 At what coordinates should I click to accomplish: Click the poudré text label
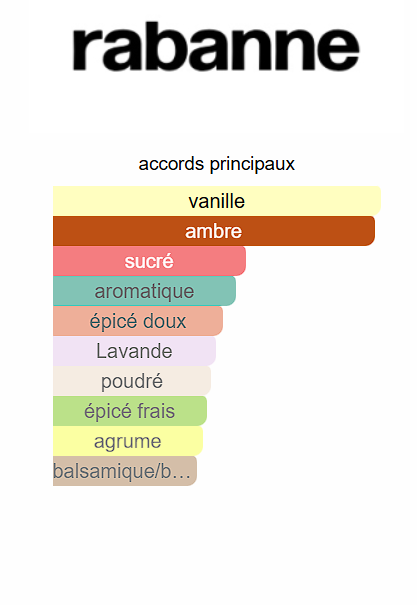coord(132,382)
